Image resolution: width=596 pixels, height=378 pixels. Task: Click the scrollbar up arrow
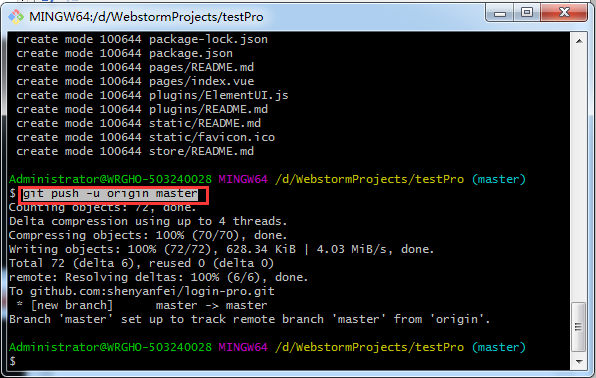pyautogui.click(x=579, y=41)
